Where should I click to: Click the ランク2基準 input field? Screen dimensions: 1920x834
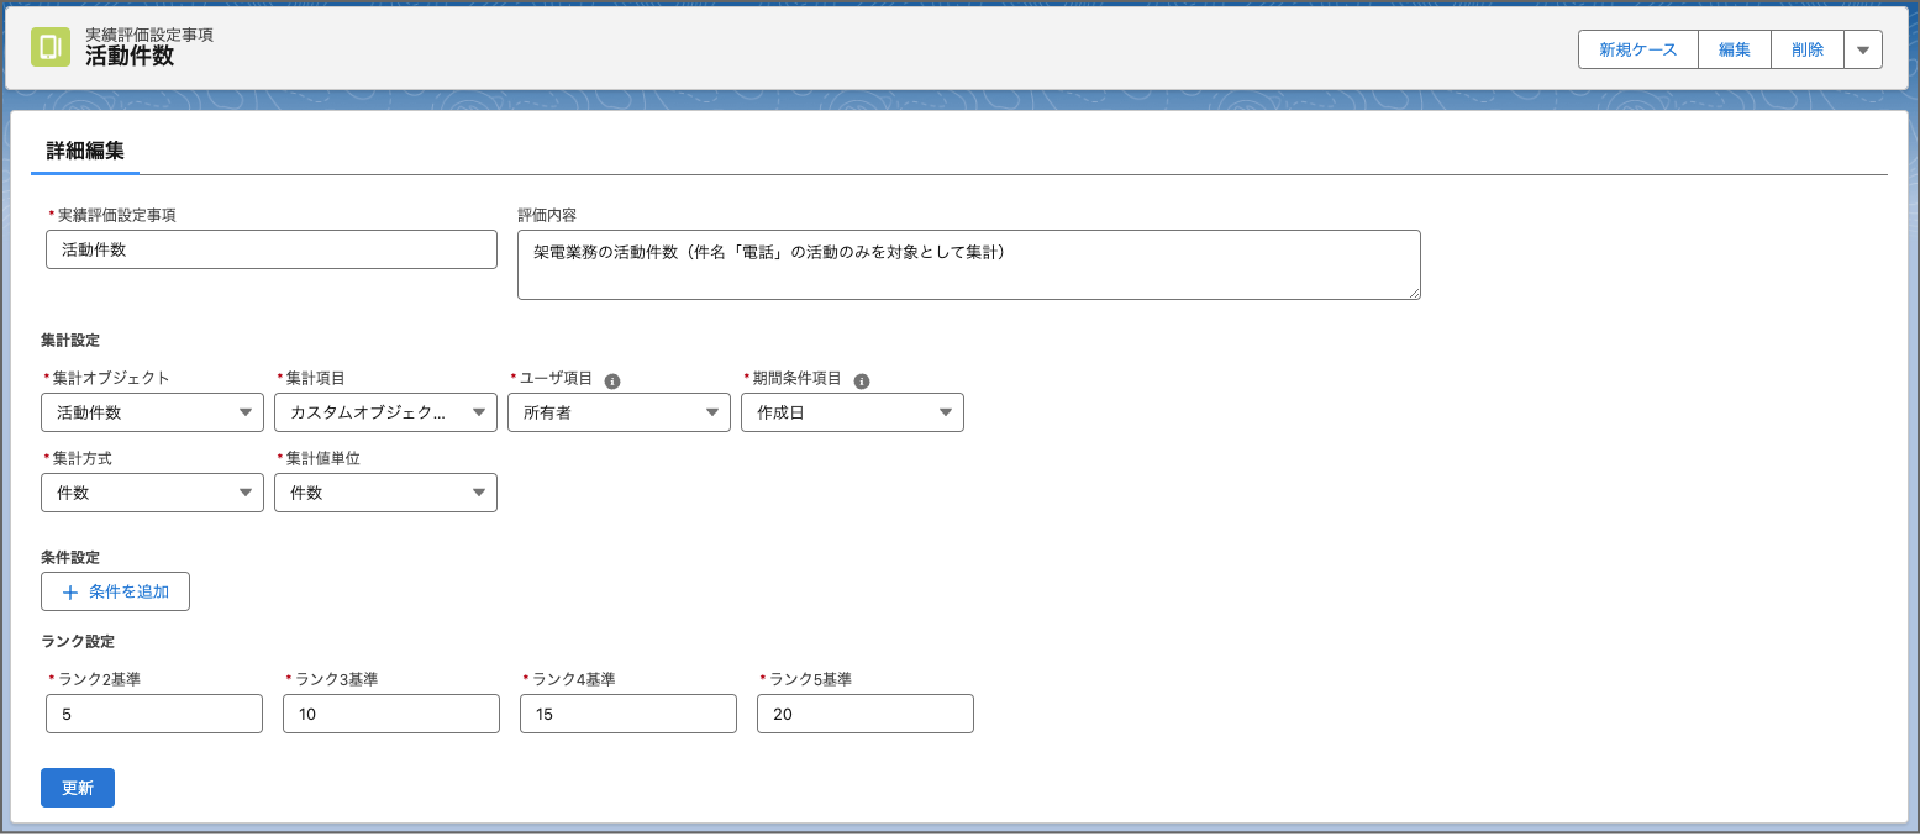click(154, 714)
